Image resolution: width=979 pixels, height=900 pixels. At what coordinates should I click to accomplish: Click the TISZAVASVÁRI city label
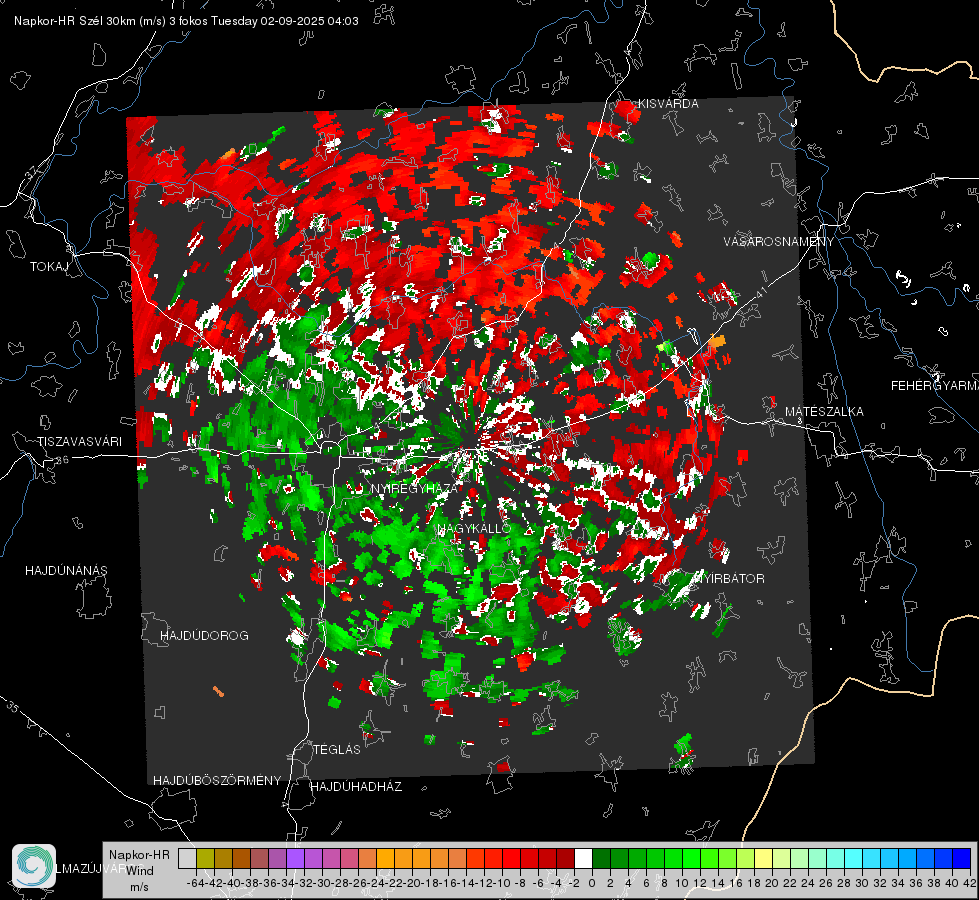point(79,442)
